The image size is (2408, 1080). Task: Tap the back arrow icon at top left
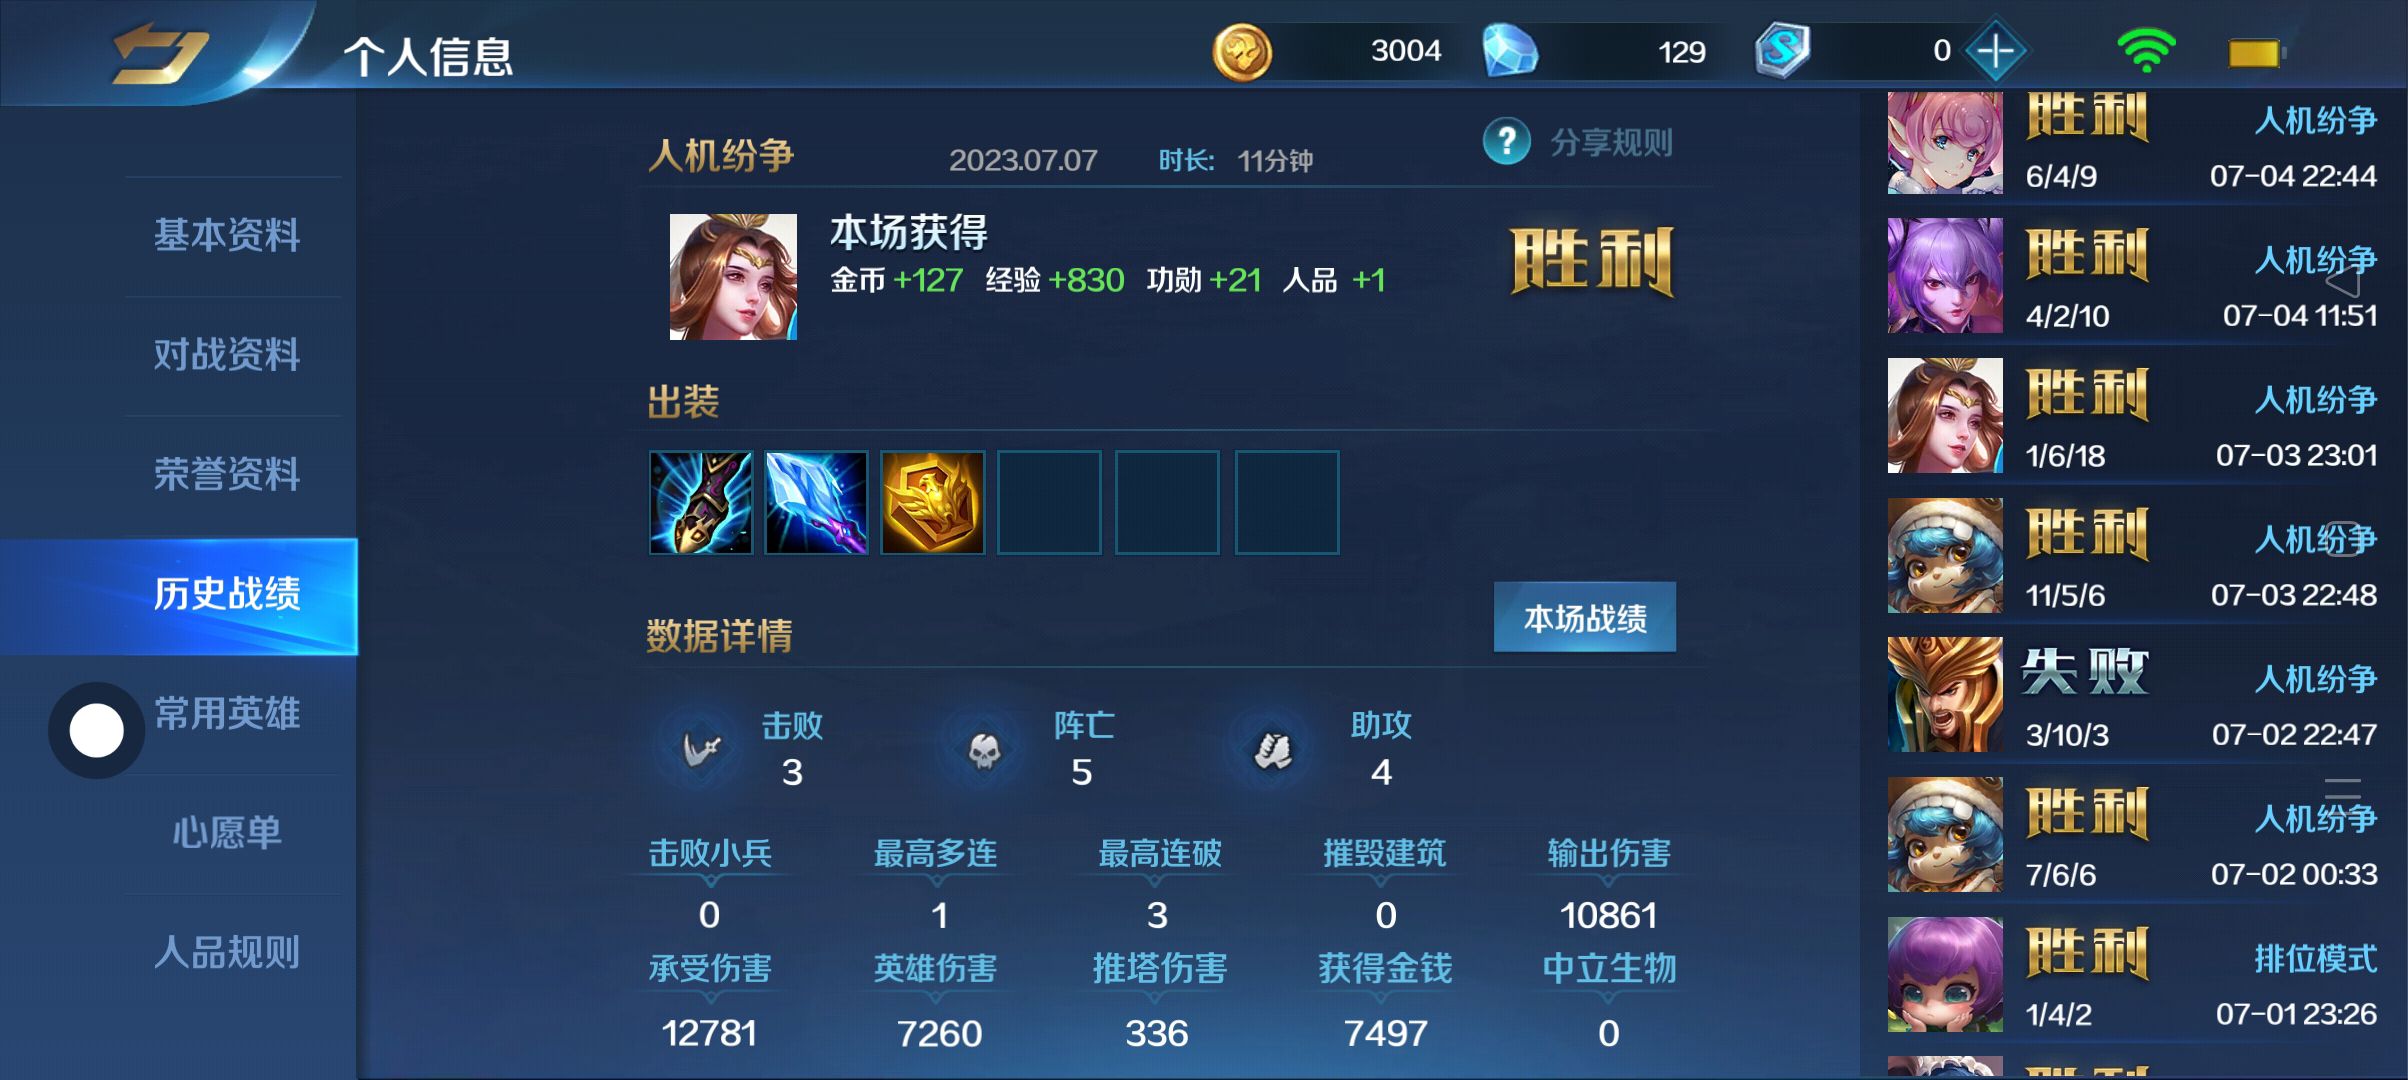[160, 54]
